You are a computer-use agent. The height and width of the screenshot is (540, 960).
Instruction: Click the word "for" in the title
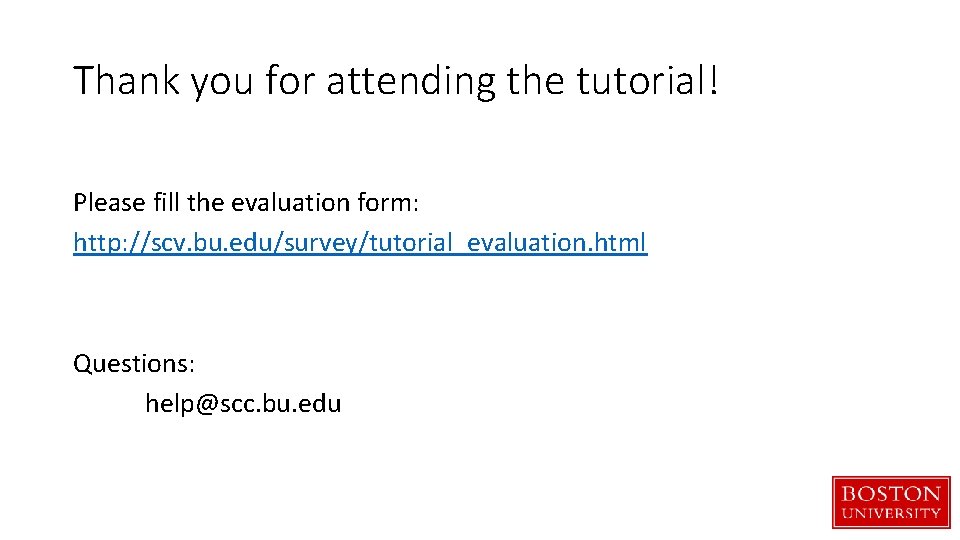pyautogui.click(x=290, y=81)
